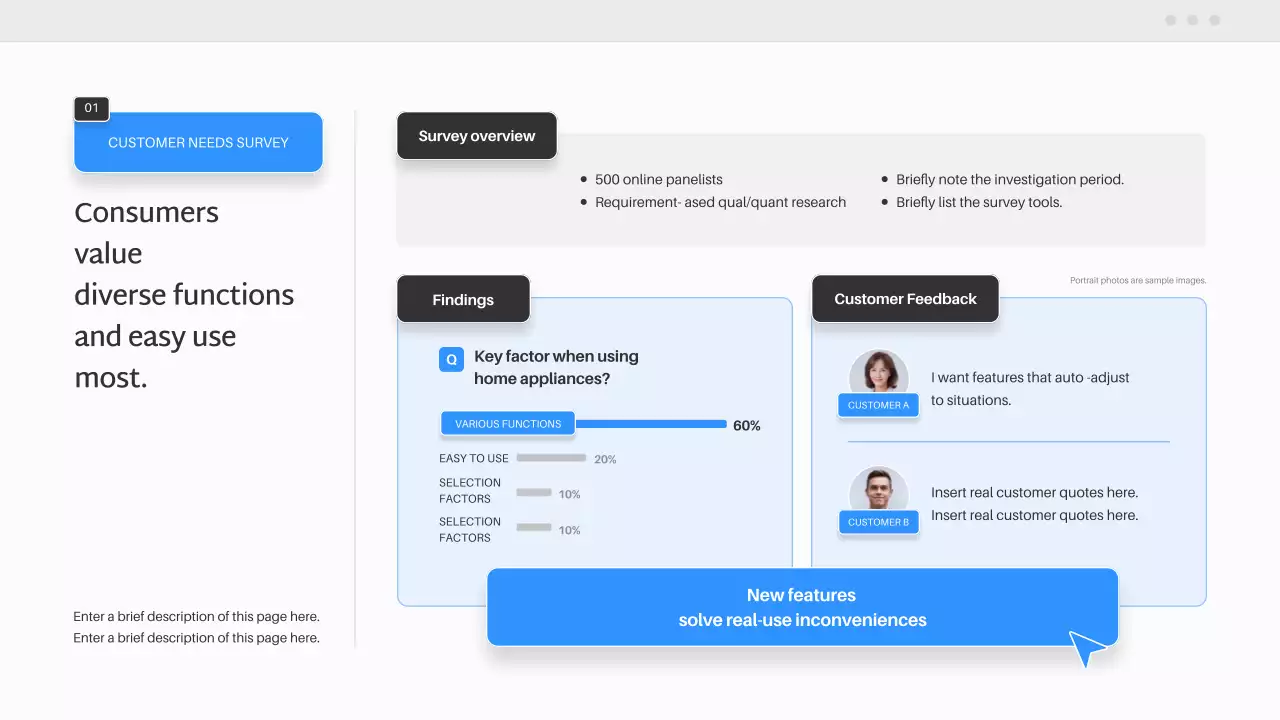The width and height of the screenshot is (1280, 720).
Task: Click the New features banner button
Action: coord(802,607)
